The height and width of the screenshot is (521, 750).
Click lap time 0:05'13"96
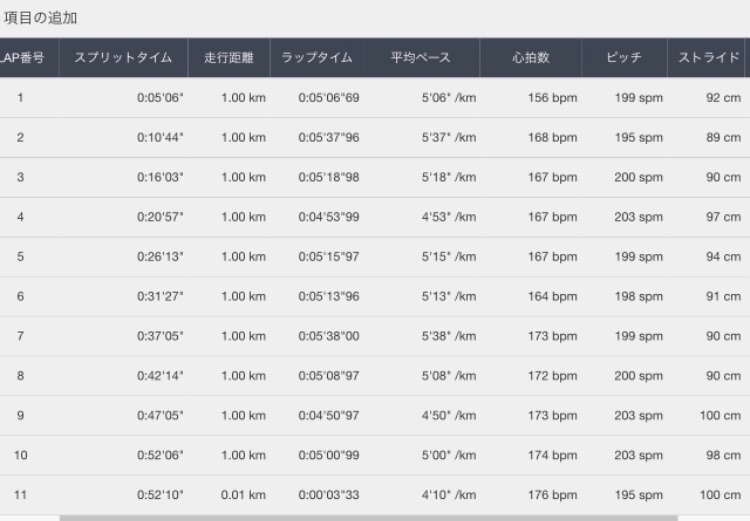[329, 296]
